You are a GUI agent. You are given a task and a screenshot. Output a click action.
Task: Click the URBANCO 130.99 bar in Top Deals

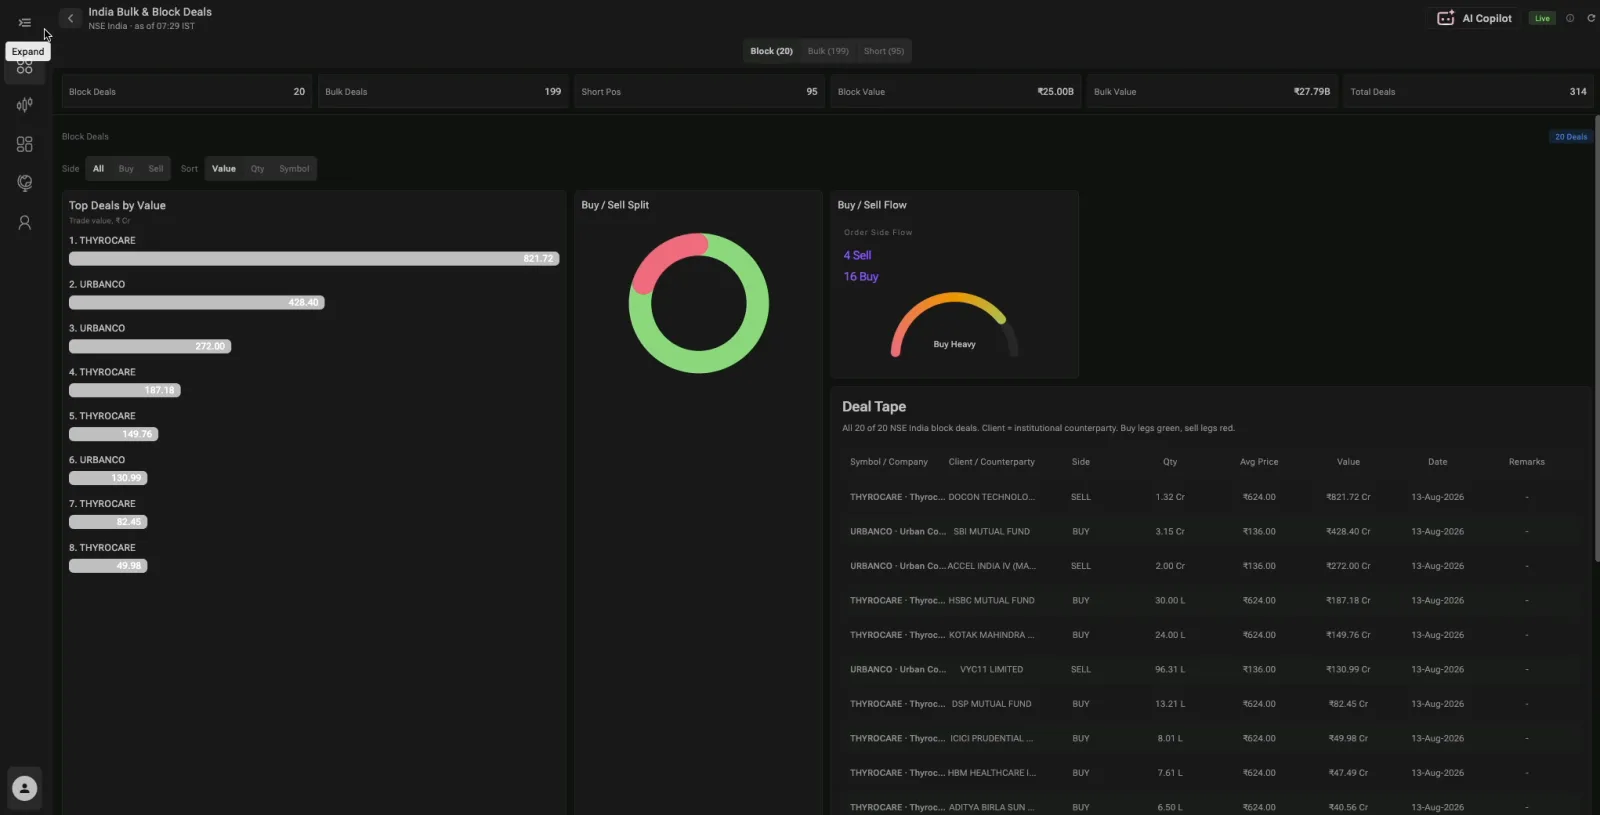click(108, 478)
